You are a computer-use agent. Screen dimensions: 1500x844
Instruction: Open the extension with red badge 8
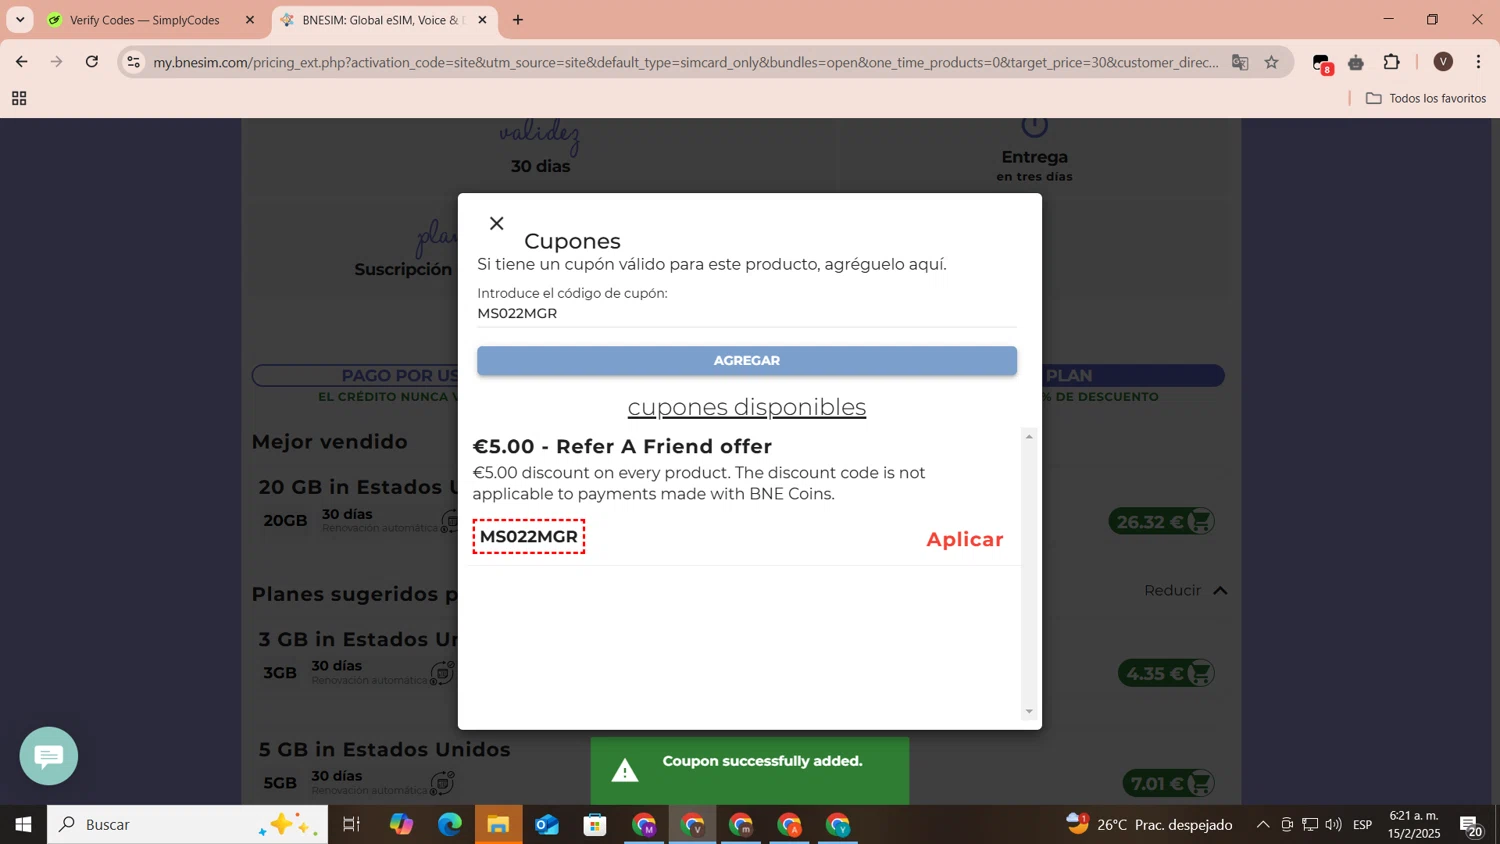click(x=1322, y=64)
